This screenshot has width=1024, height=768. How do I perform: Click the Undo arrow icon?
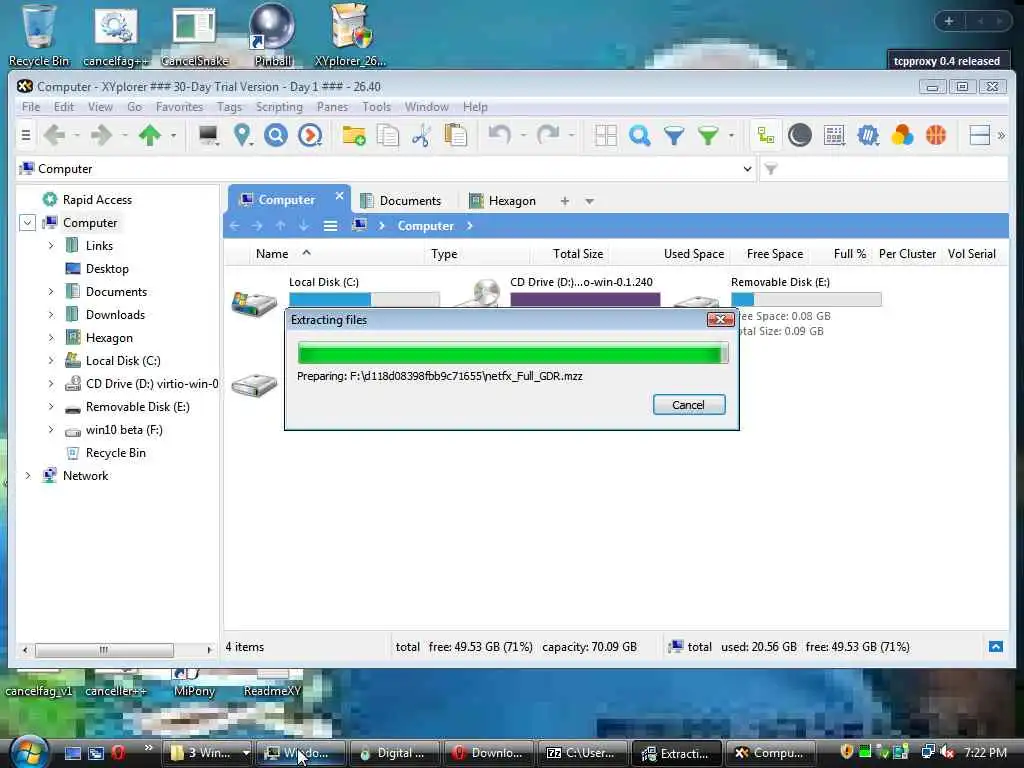(x=500, y=135)
